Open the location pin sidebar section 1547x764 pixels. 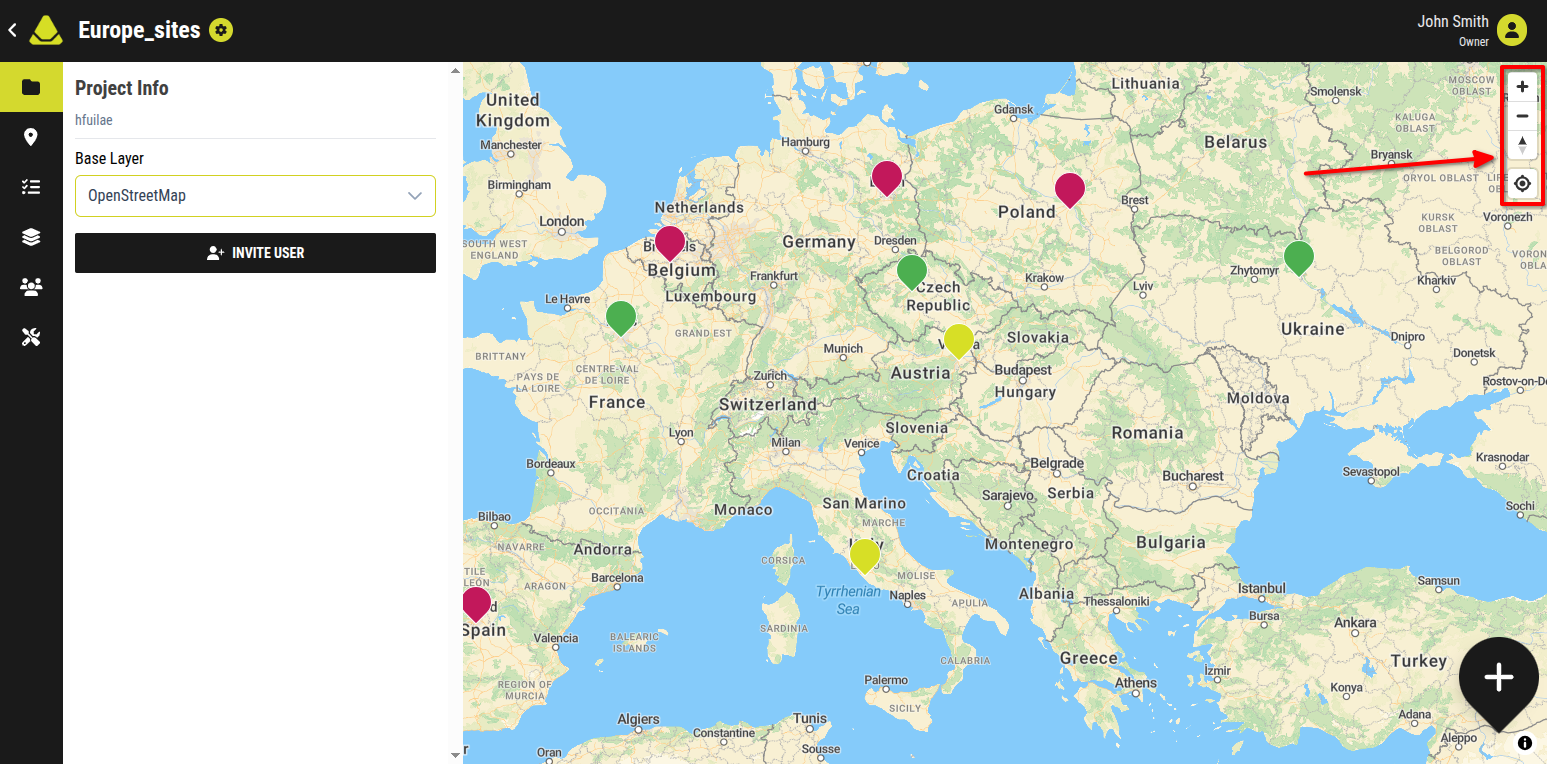(x=31, y=137)
